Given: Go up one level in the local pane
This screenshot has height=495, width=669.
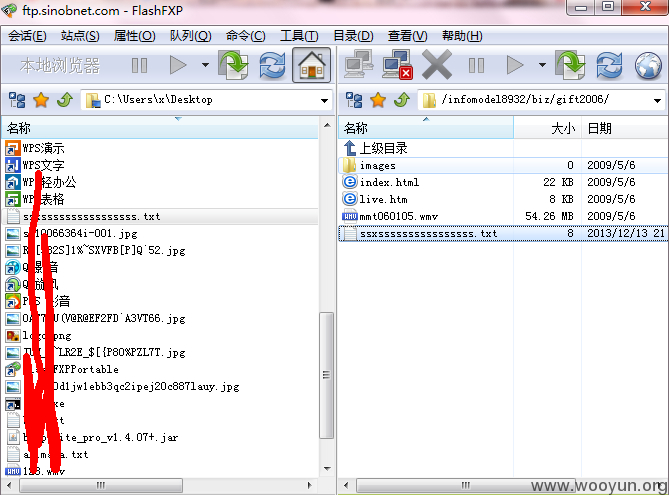Looking at the screenshot, I should pyautogui.click(x=65, y=100).
